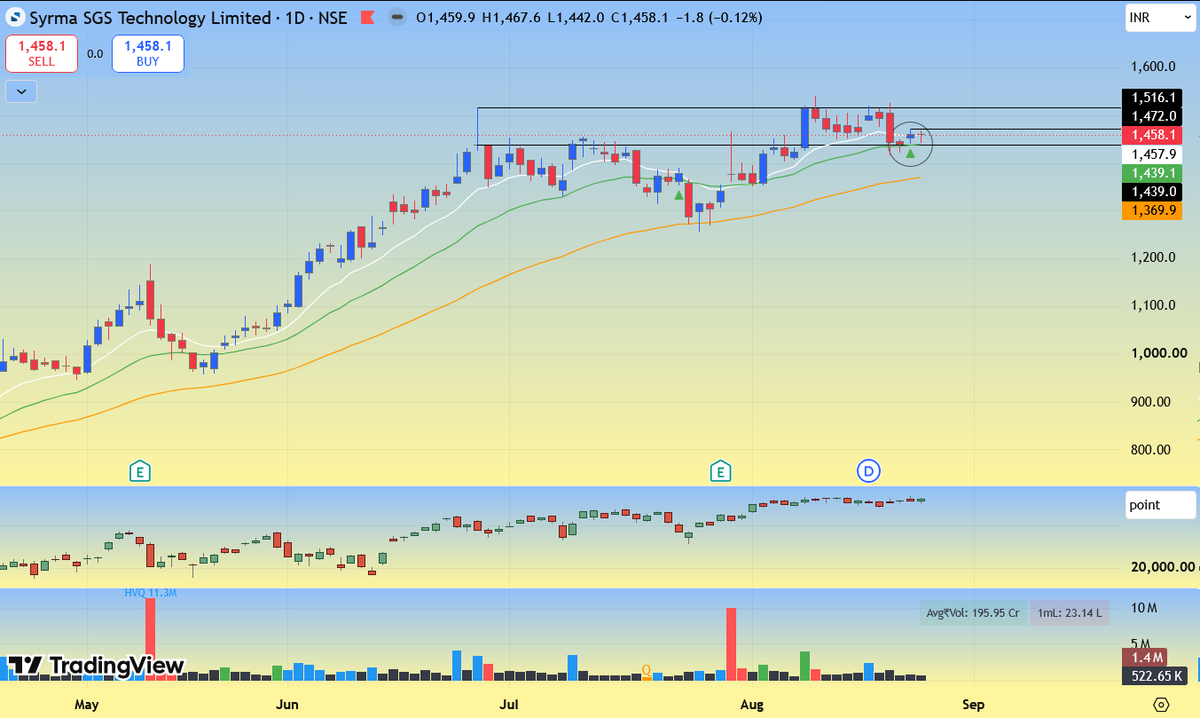The height and width of the screenshot is (718, 1200).
Task: Click the 1,100.0 price axis label
Action: click(1153, 305)
